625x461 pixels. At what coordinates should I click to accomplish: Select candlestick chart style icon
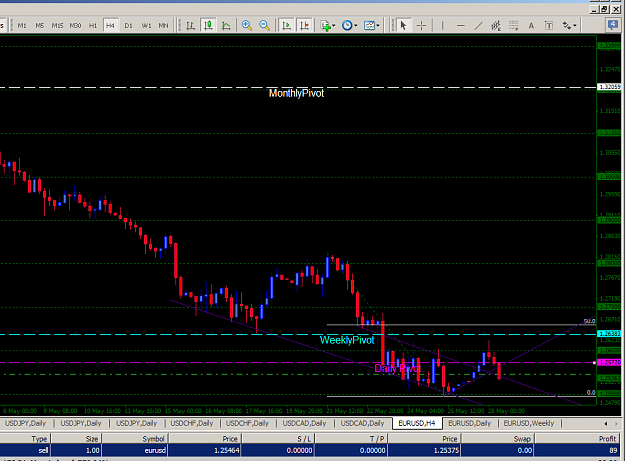(x=208, y=26)
